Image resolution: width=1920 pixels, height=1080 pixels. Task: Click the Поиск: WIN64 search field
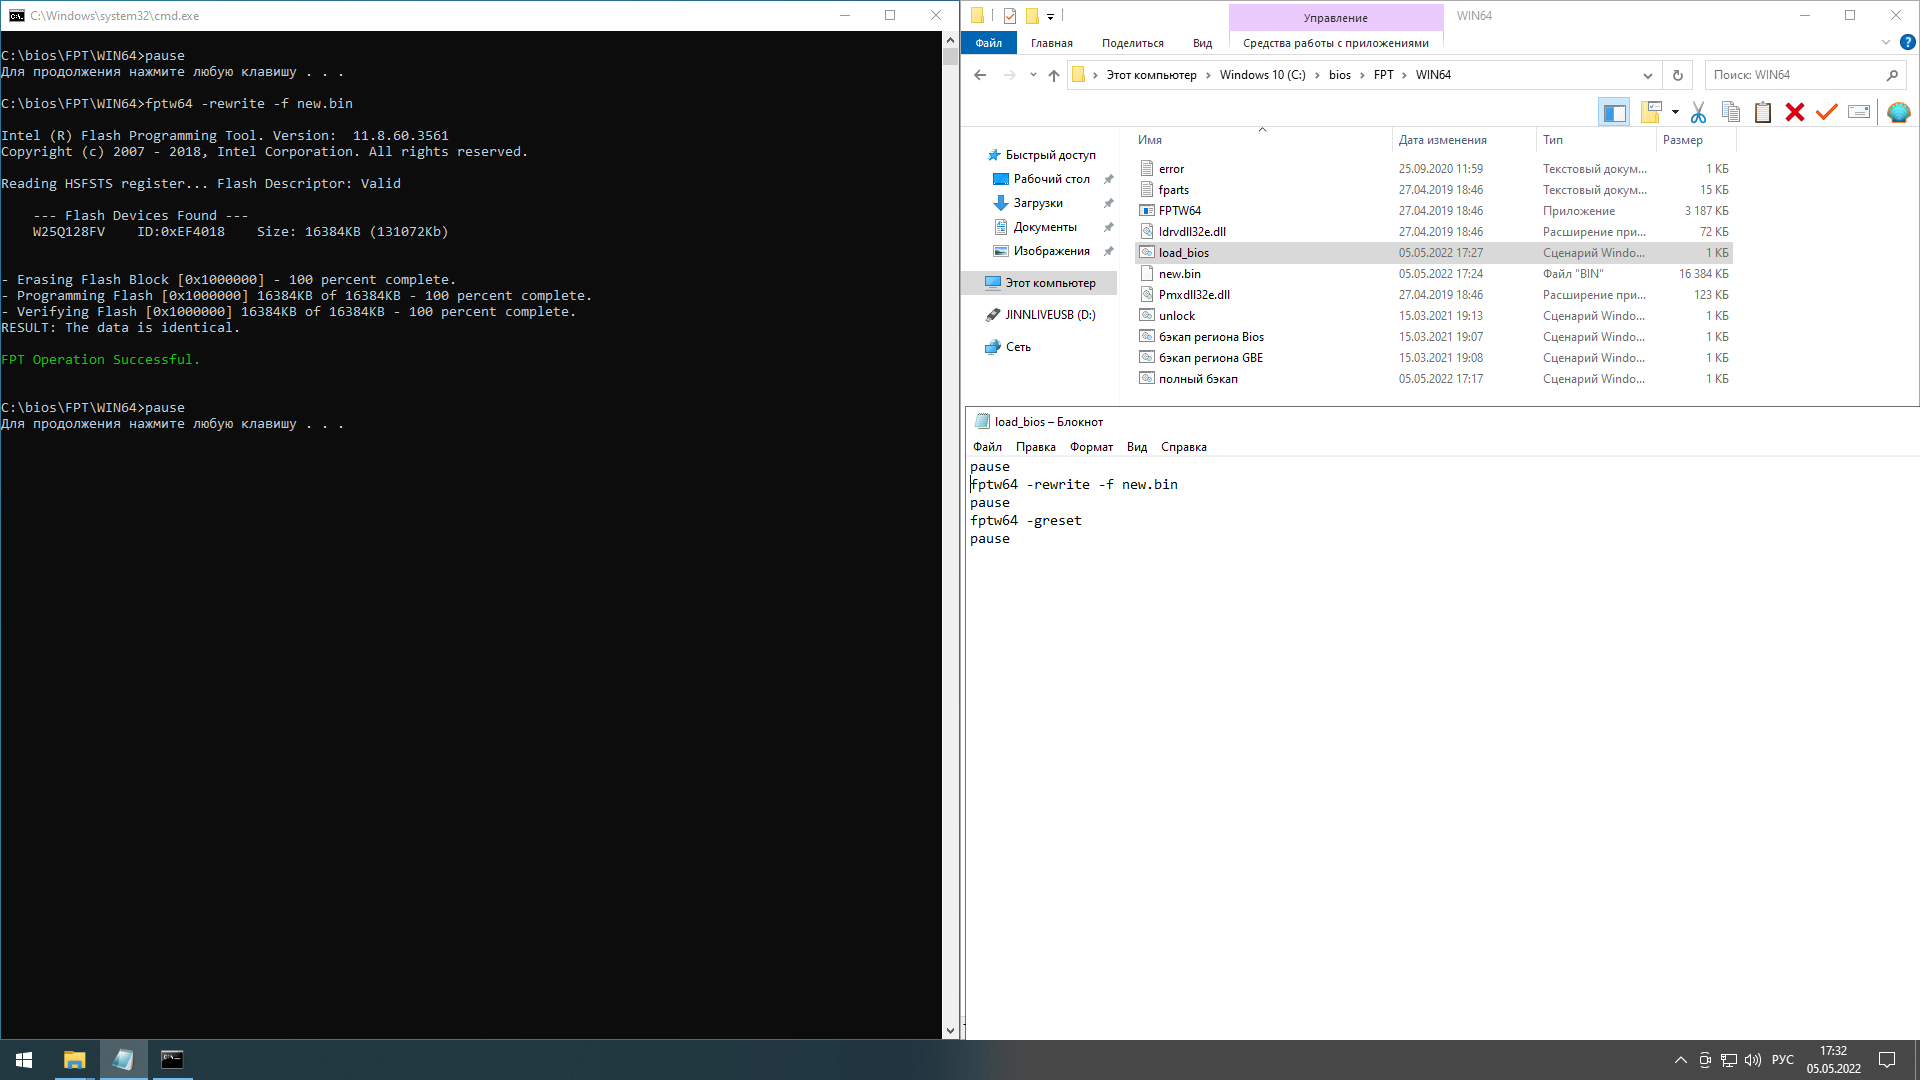point(1793,75)
